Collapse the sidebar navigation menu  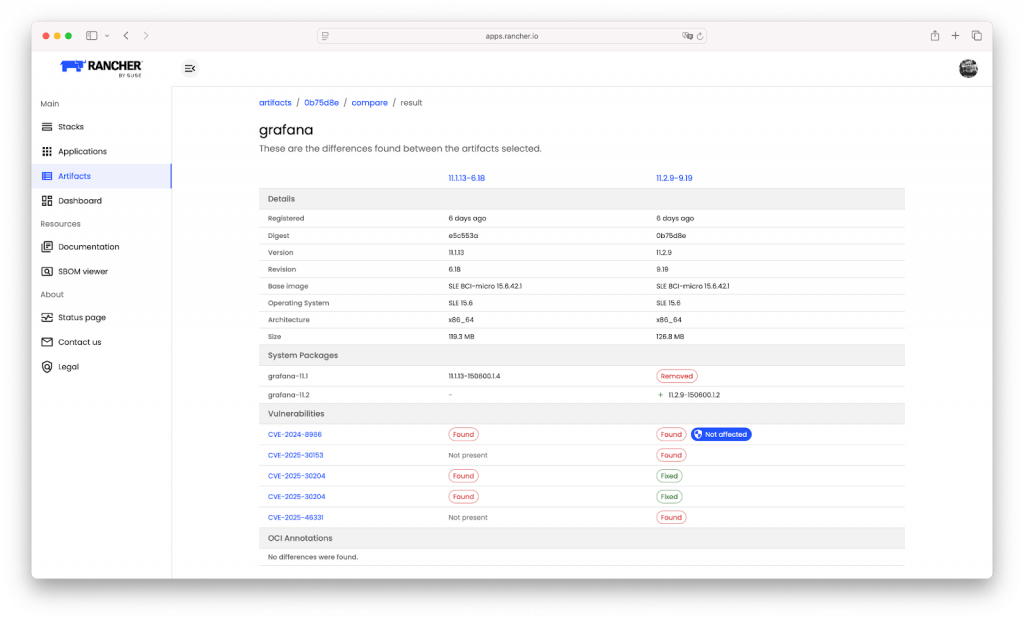click(x=190, y=68)
